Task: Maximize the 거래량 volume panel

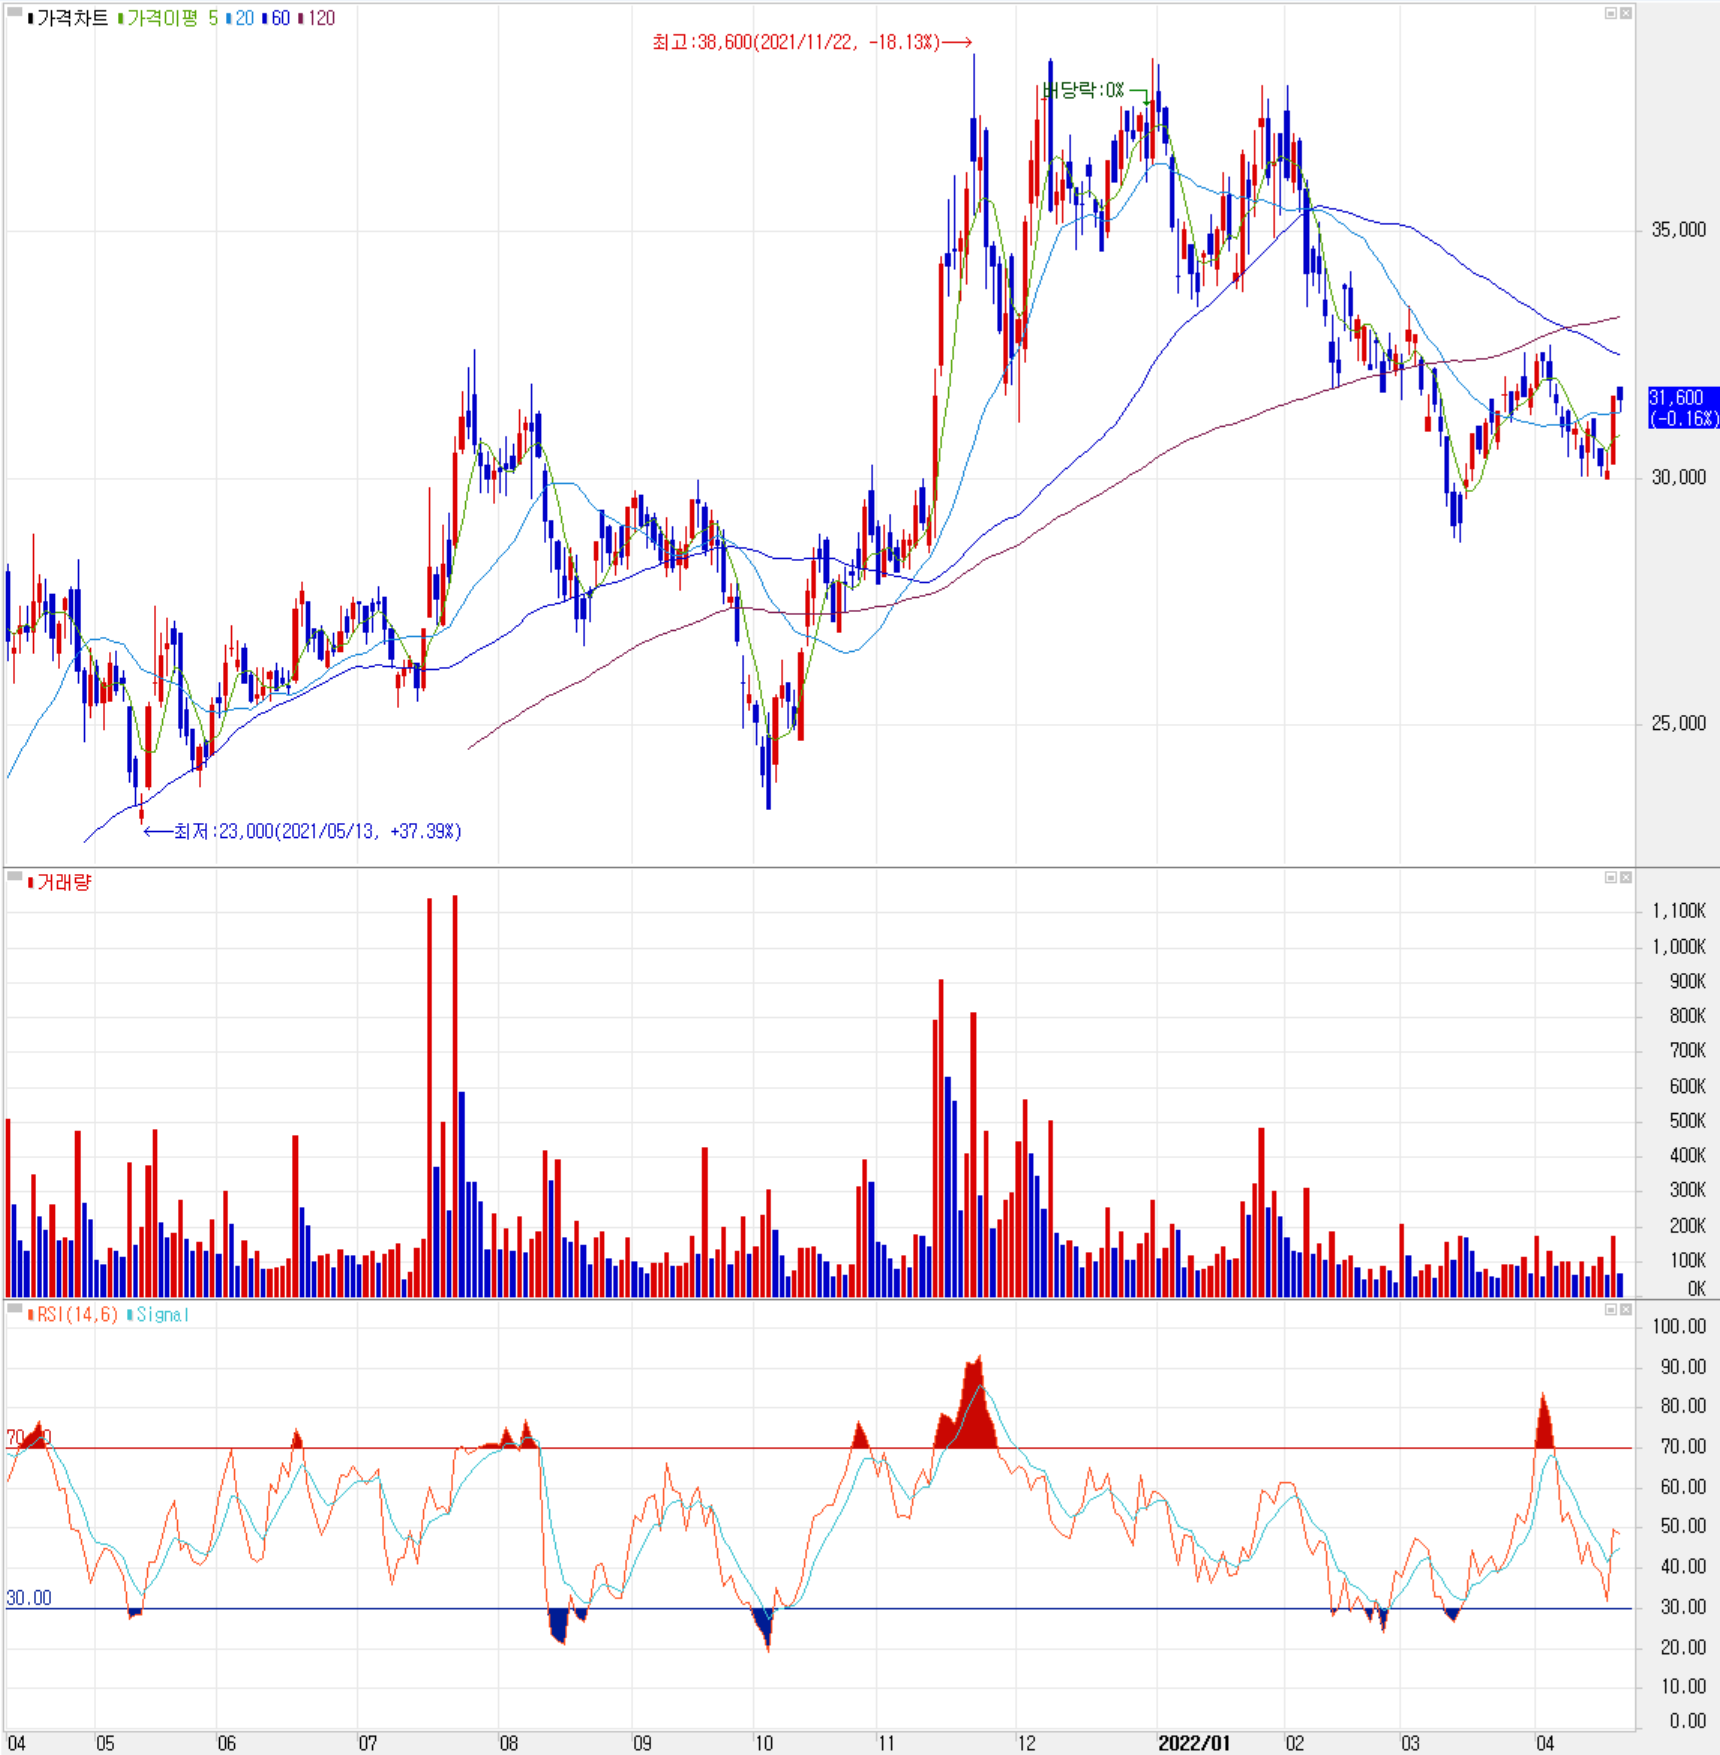Action: [1611, 877]
